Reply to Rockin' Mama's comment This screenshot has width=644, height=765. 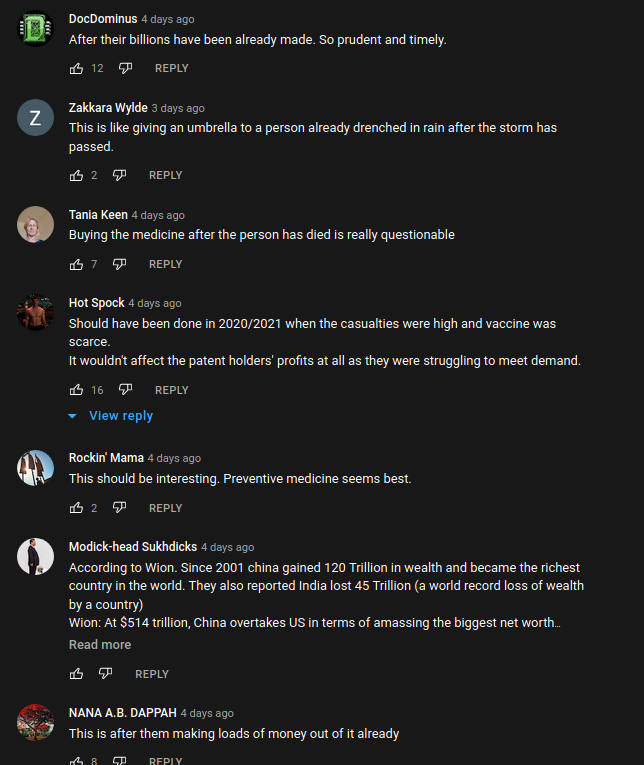tap(165, 508)
